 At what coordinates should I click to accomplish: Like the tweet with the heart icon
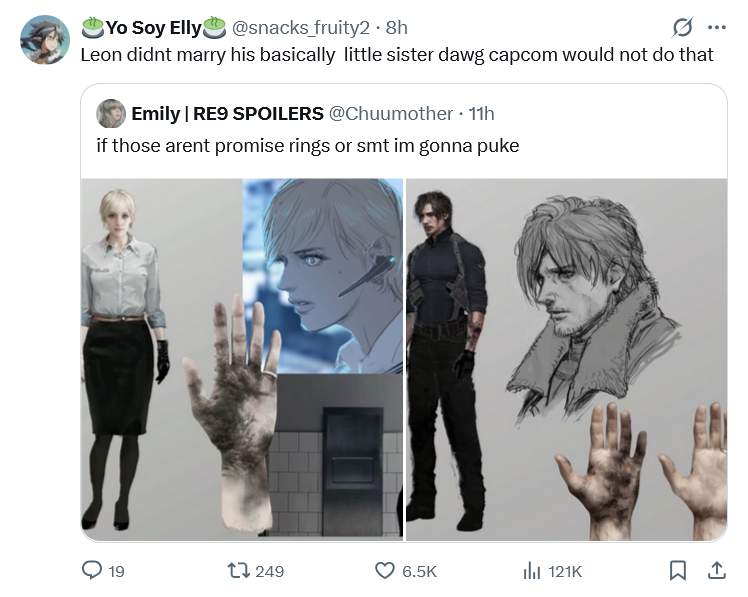point(385,570)
